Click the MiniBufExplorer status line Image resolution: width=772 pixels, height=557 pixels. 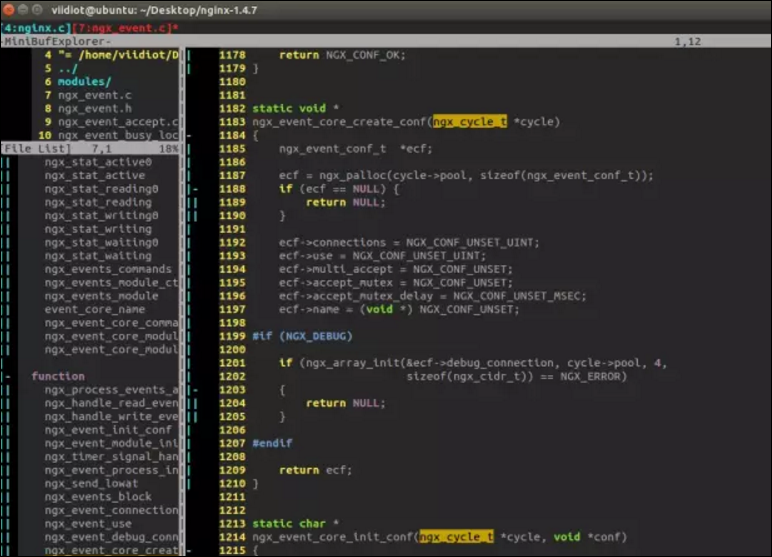pyautogui.click(x=386, y=41)
